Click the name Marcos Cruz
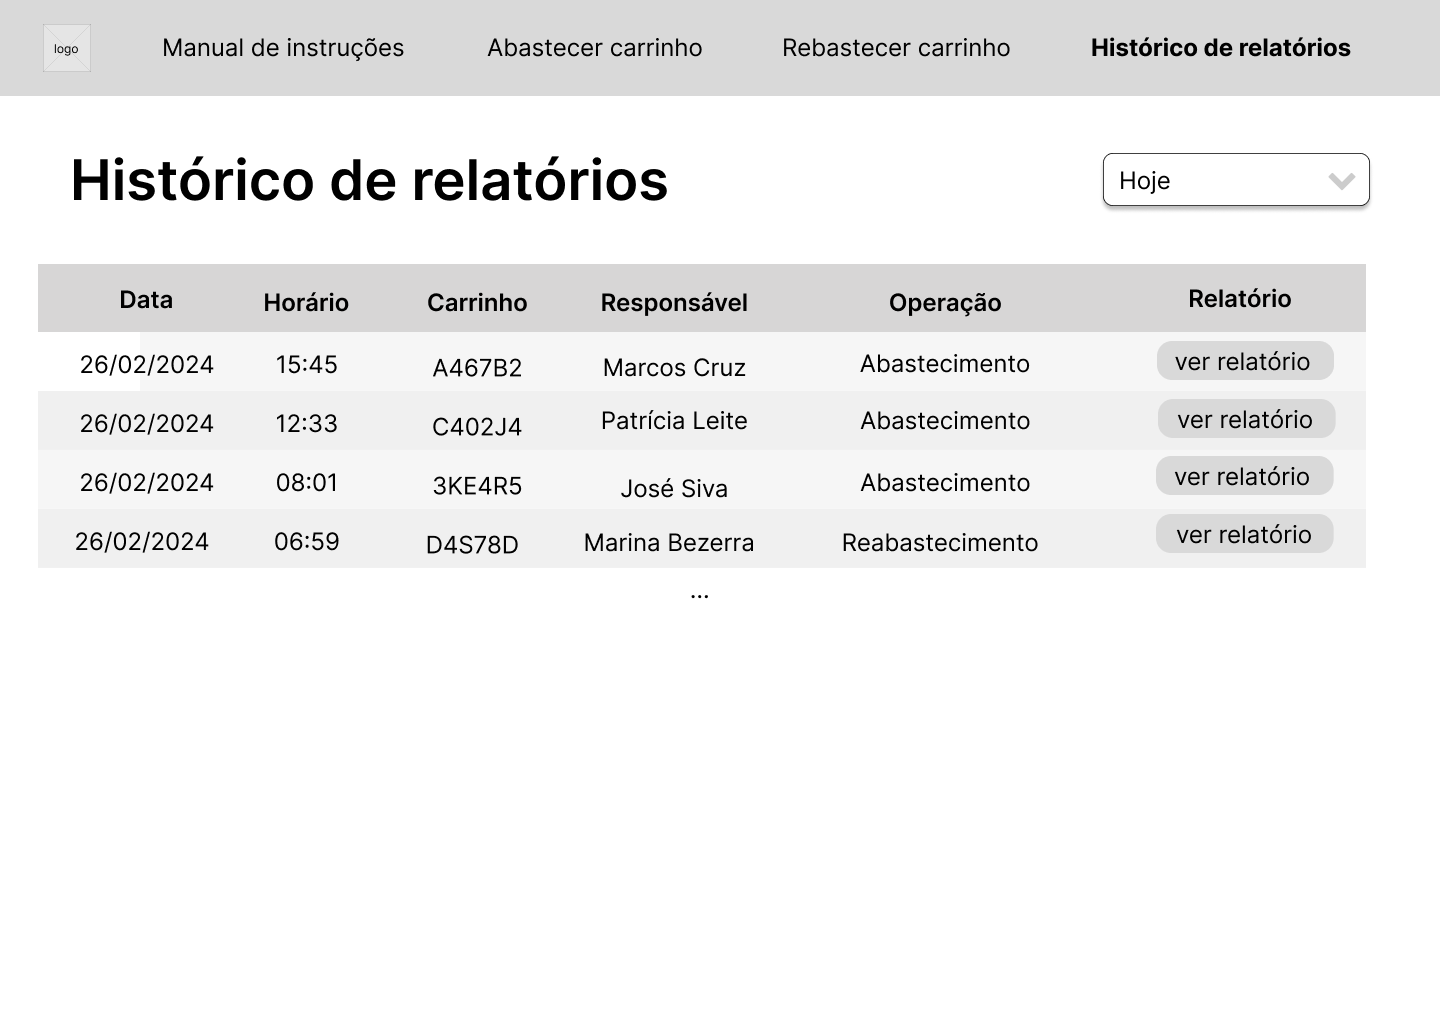Image resolution: width=1440 pixels, height=1024 pixels. (674, 368)
